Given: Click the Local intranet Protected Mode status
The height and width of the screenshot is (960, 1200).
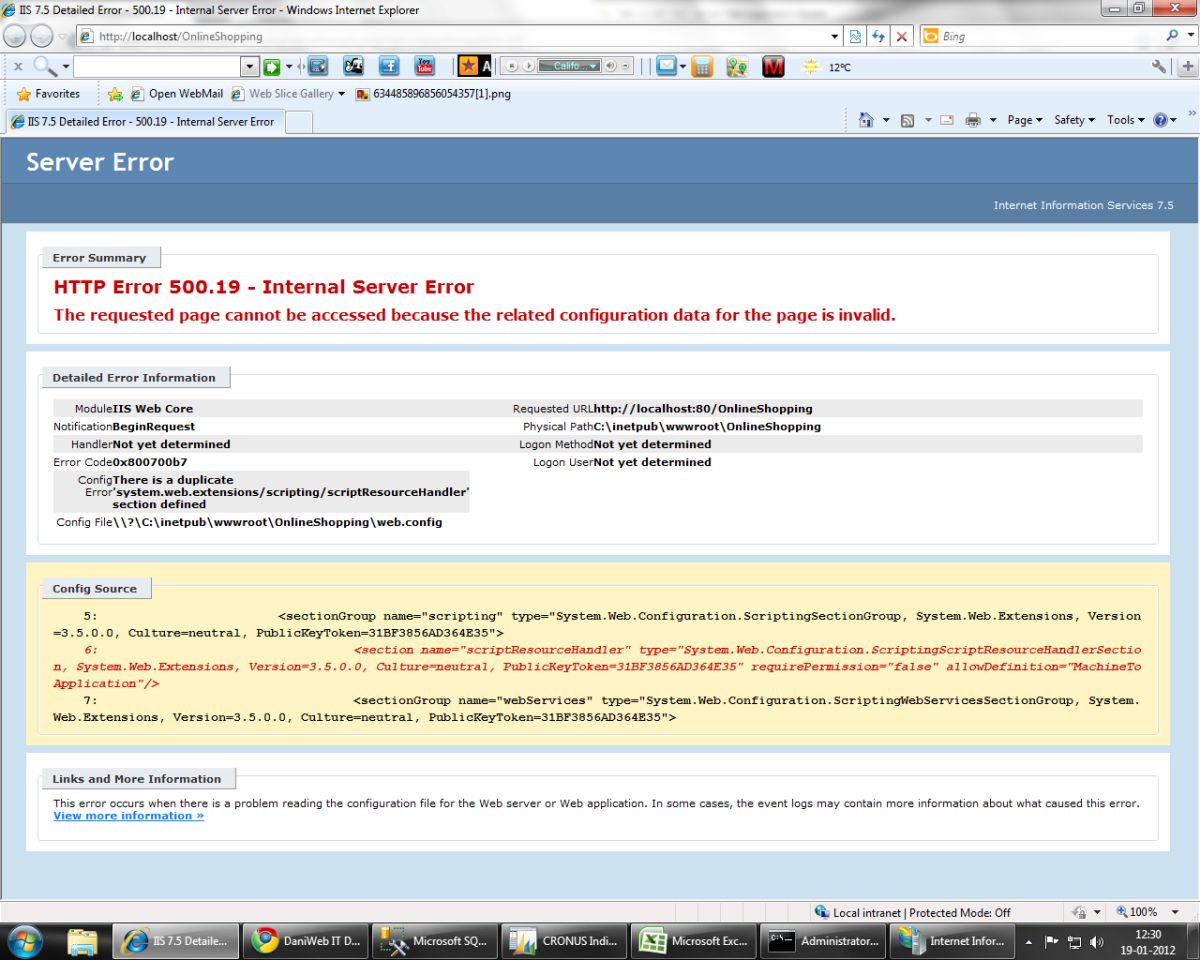Looking at the screenshot, I should coord(911,912).
